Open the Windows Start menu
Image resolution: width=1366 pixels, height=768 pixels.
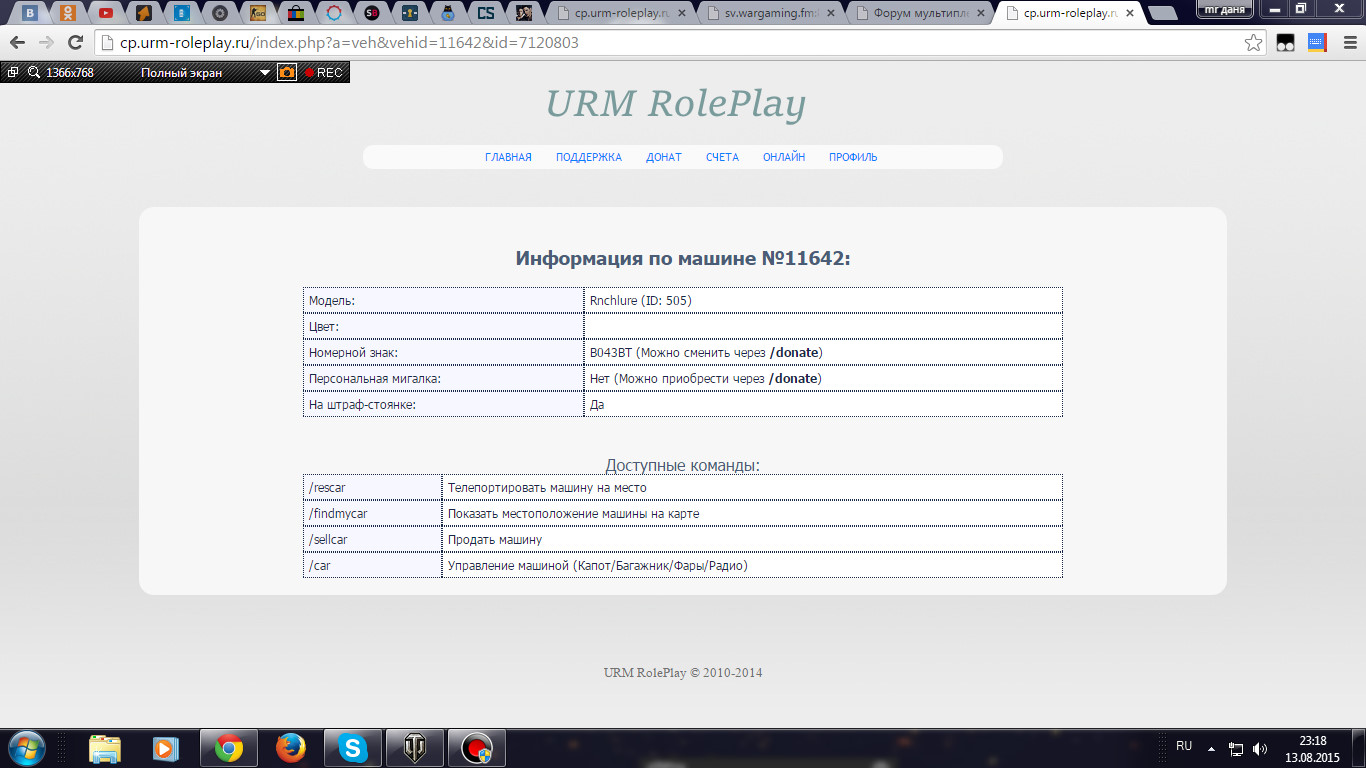click(27, 748)
